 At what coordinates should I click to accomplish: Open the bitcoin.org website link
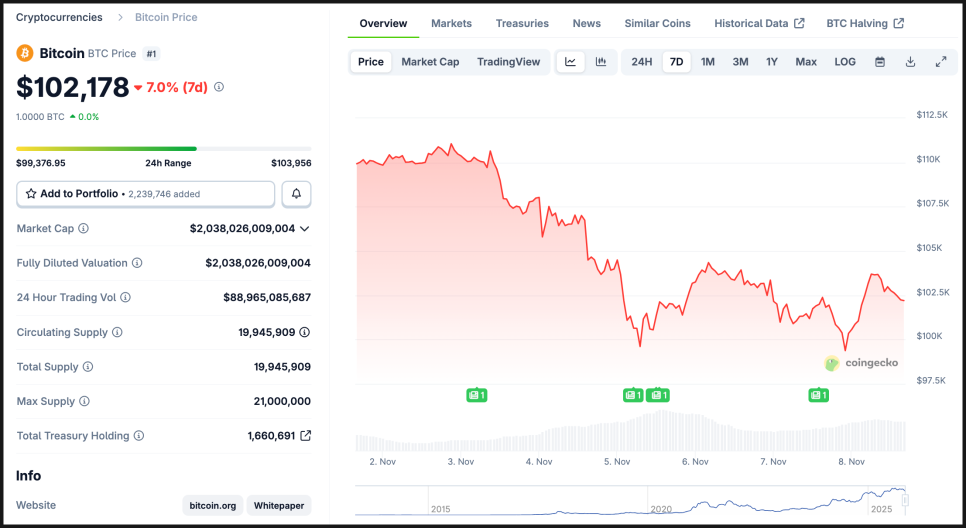[x=214, y=506]
